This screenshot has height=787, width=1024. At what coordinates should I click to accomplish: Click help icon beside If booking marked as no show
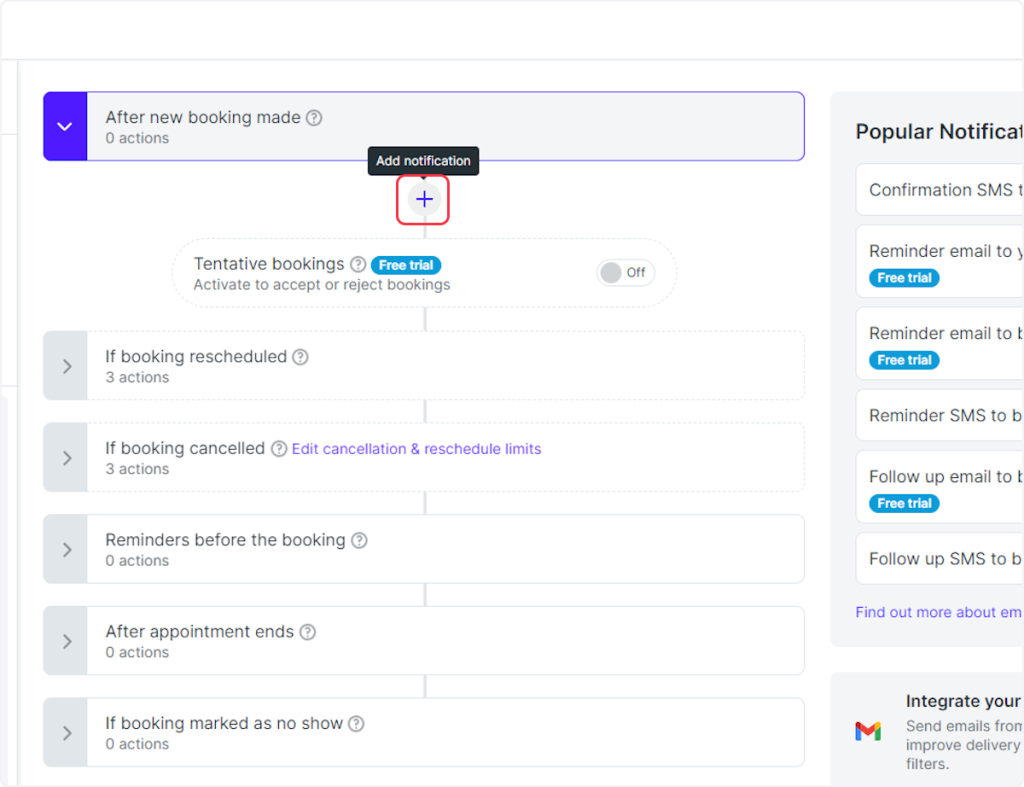pyautogui.click(x=356, y=723)
